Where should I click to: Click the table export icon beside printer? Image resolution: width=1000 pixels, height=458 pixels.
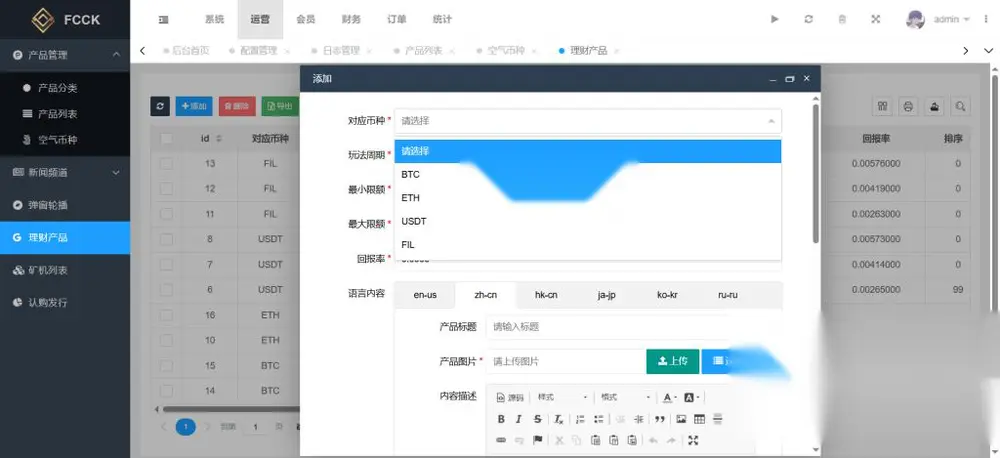coord(935,106)
